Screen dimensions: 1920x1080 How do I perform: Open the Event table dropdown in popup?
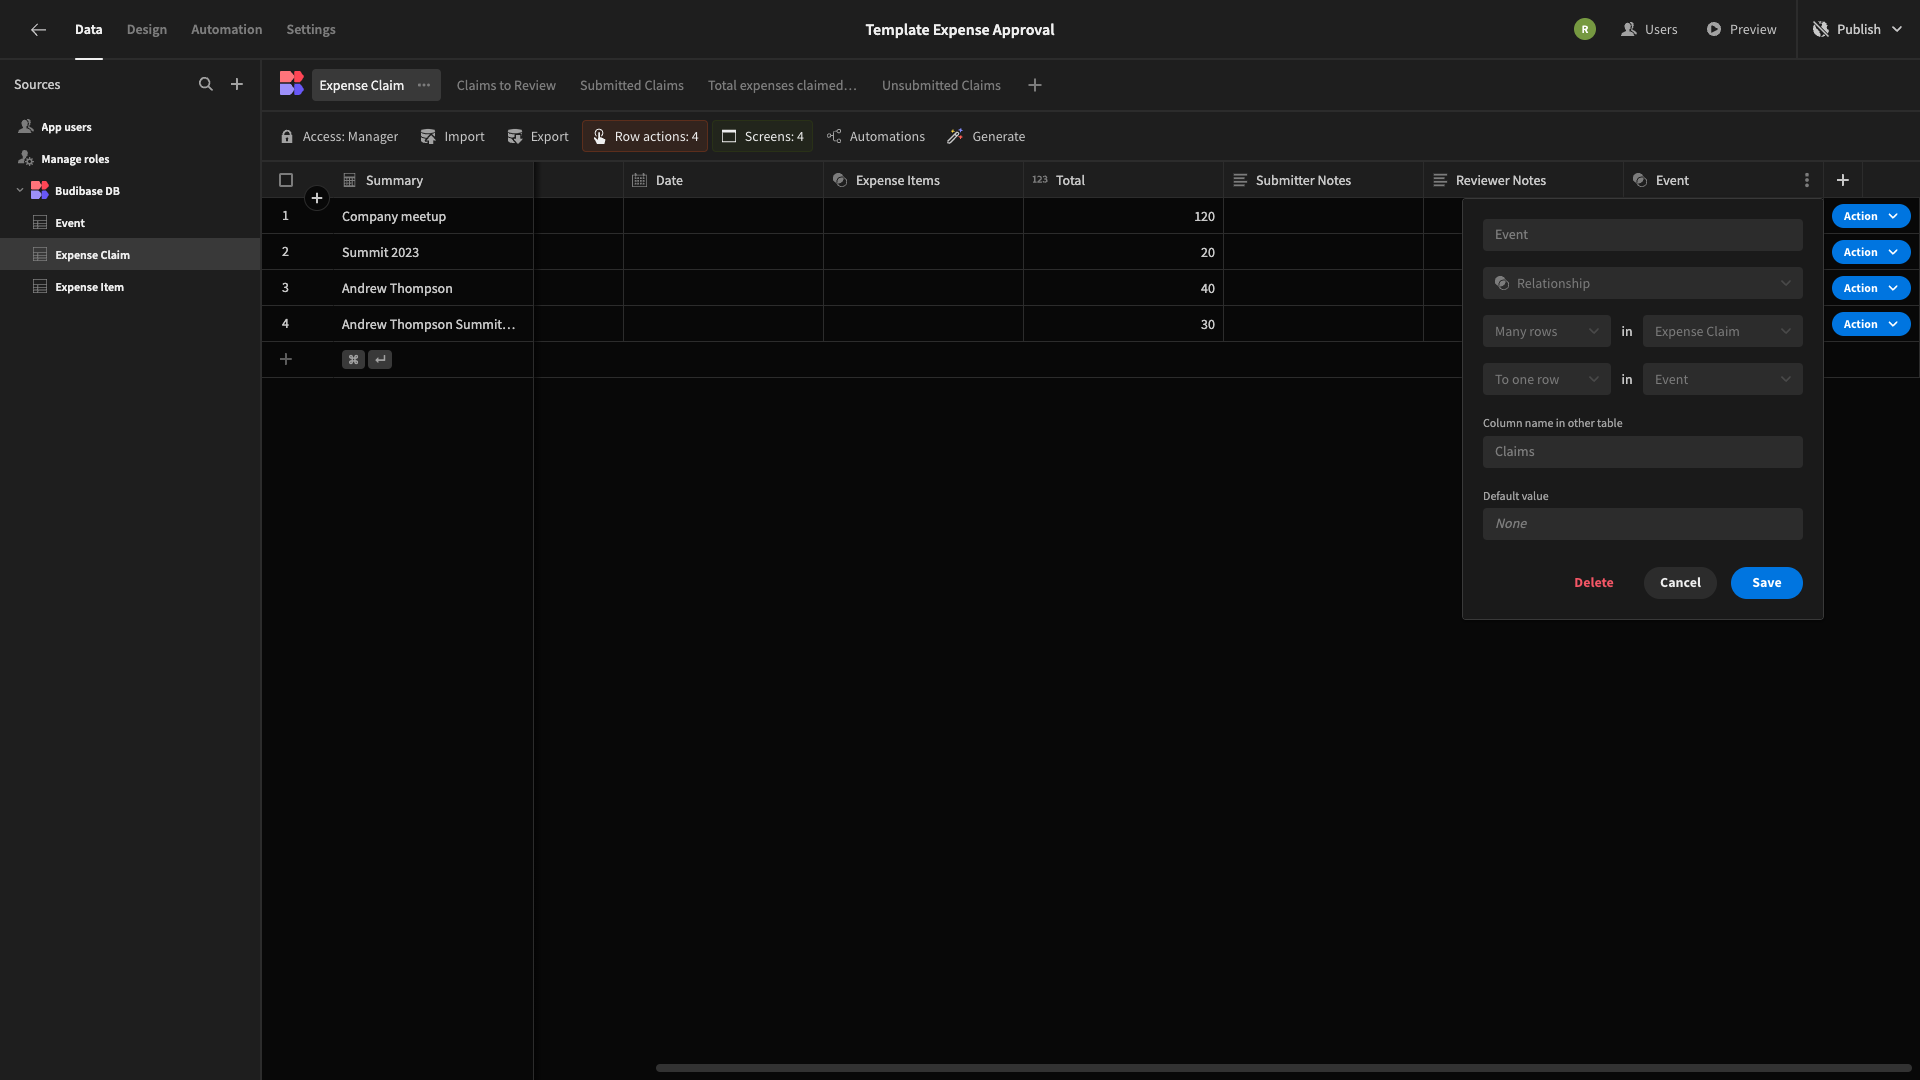[x=1722, y=379]
